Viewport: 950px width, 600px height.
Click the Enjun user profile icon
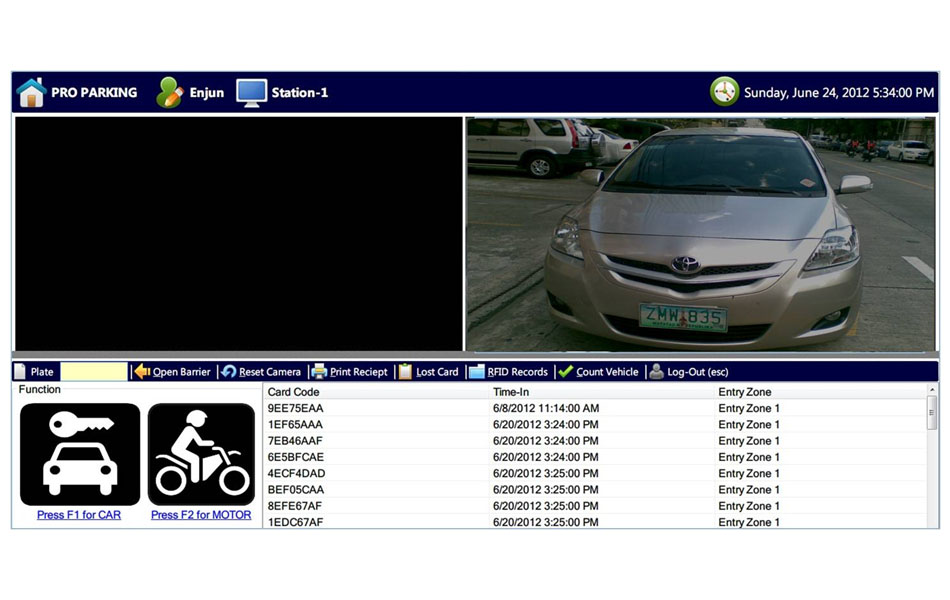tap(170, 93)
